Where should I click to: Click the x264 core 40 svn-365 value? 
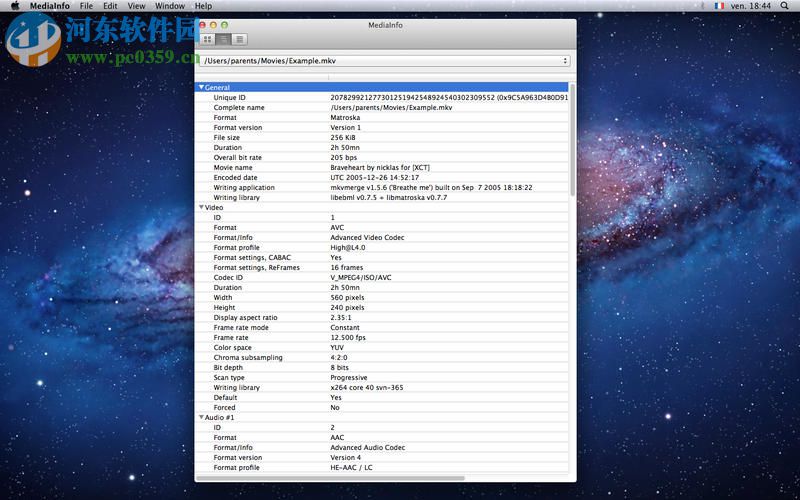pyautogui.click(x=367, y=387)
